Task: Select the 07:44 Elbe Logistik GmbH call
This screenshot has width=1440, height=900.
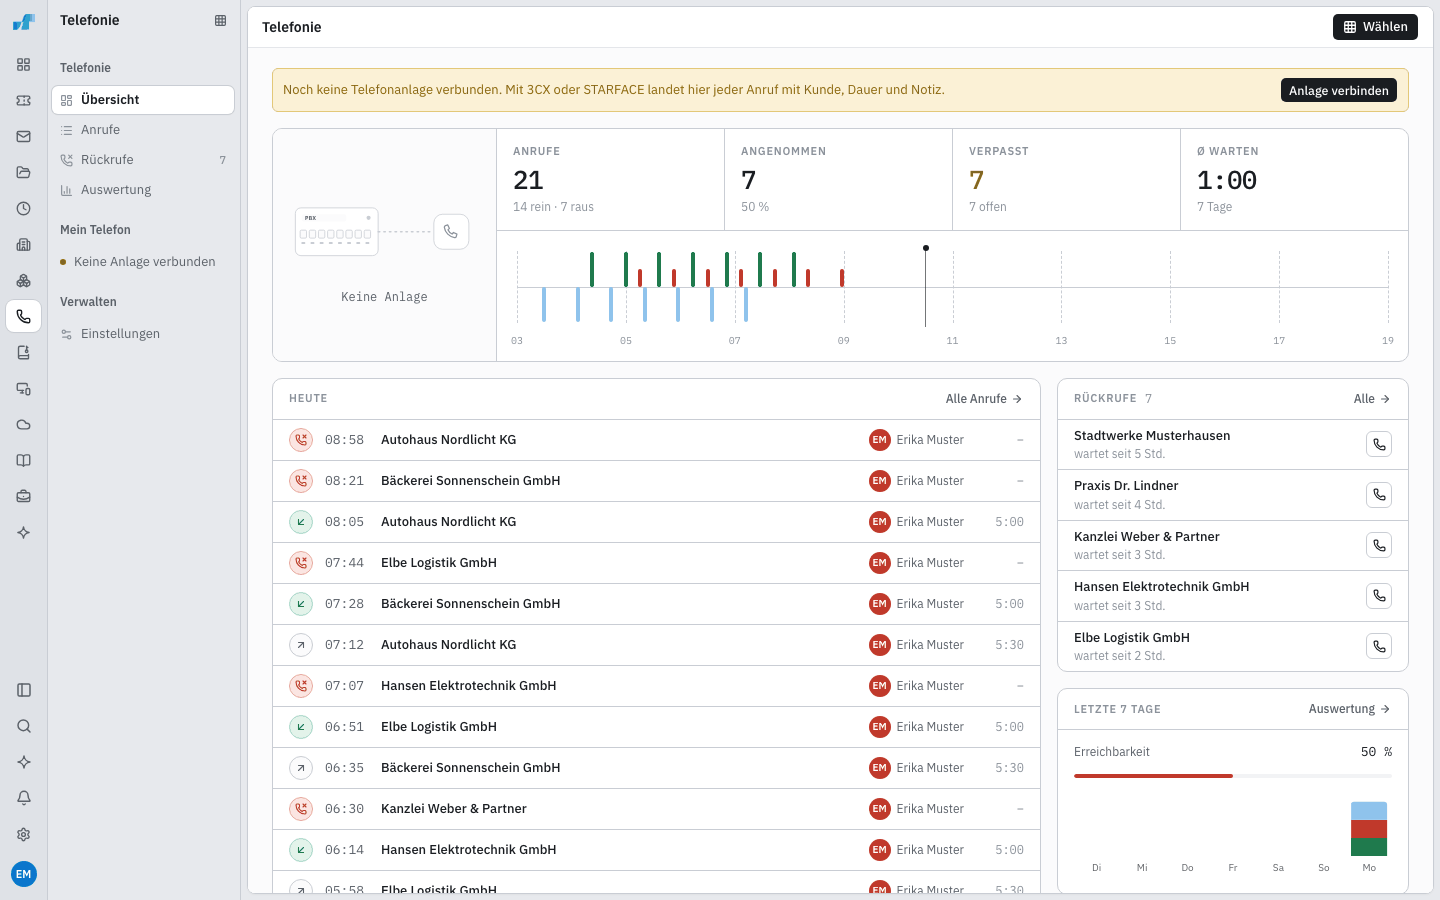Action: click(656, 563)
